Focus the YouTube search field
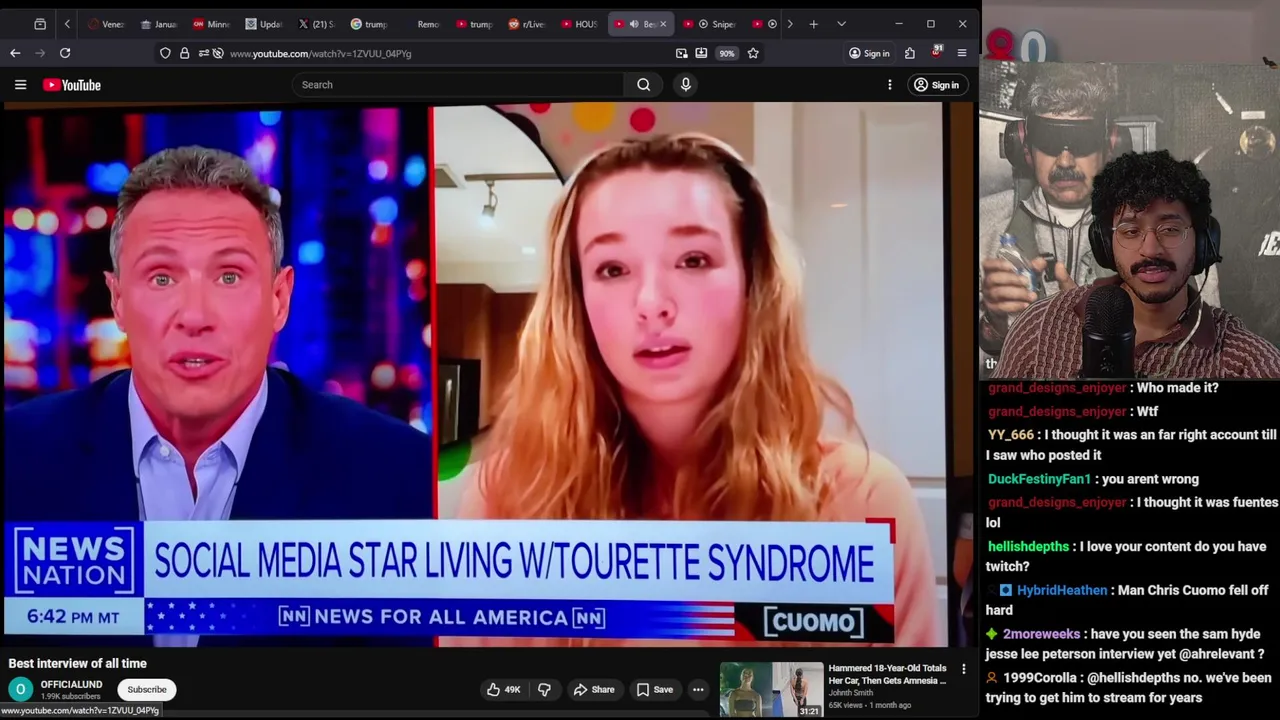1280x720 pixels. point(458,85)
